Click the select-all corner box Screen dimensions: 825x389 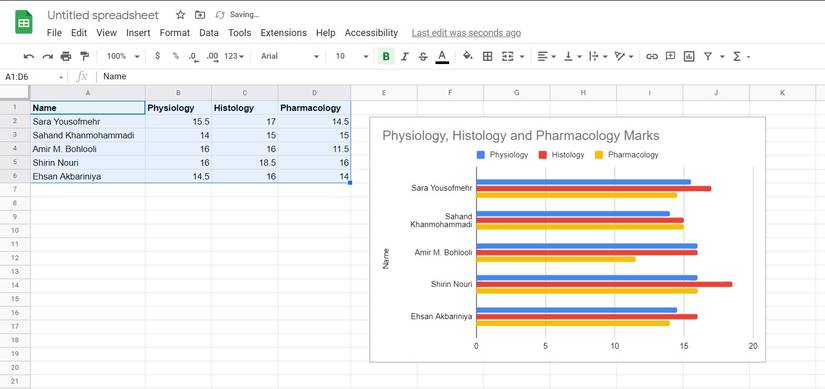click(15, 93)
